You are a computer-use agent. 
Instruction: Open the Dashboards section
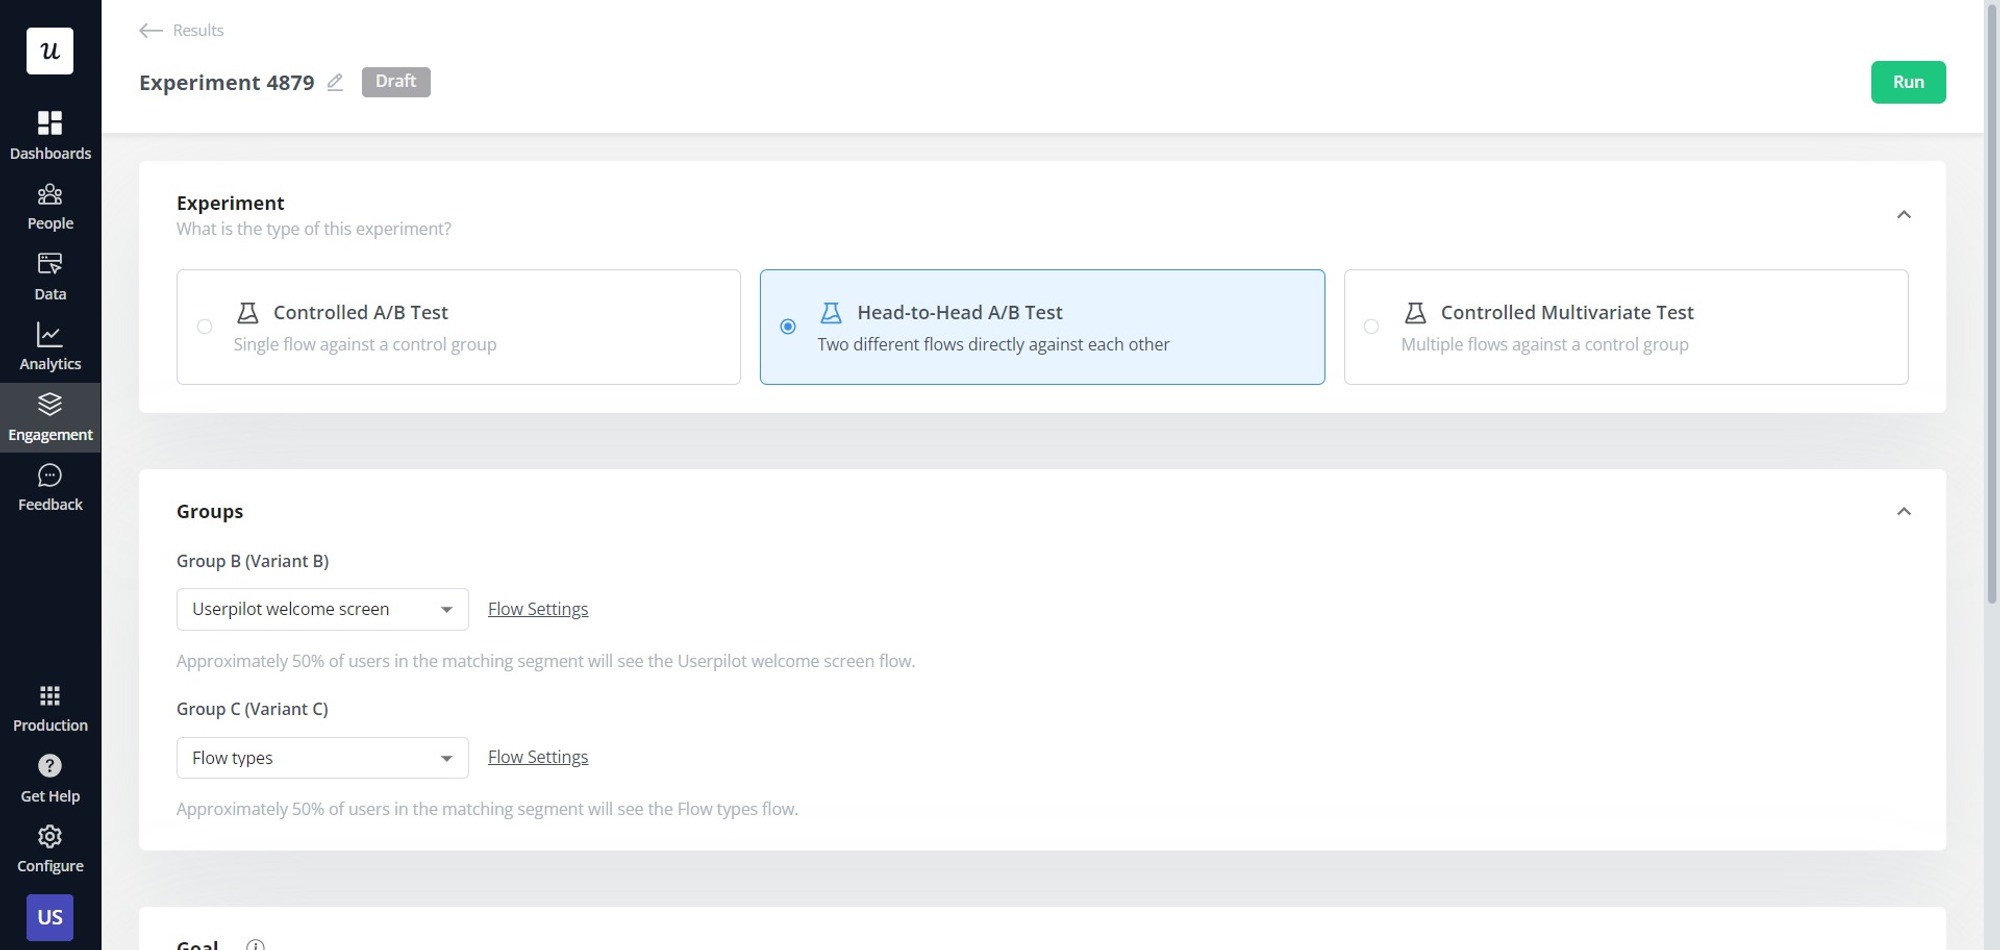point(50,133)
